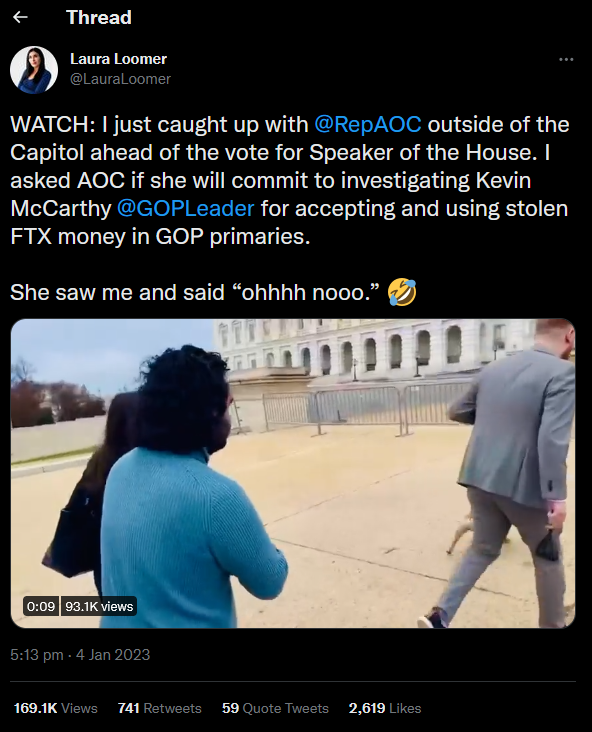The width and height of the screenshot is (592, 732).
Task: Click the laughing emoji in the tweet
Action: tap(402, 292)
